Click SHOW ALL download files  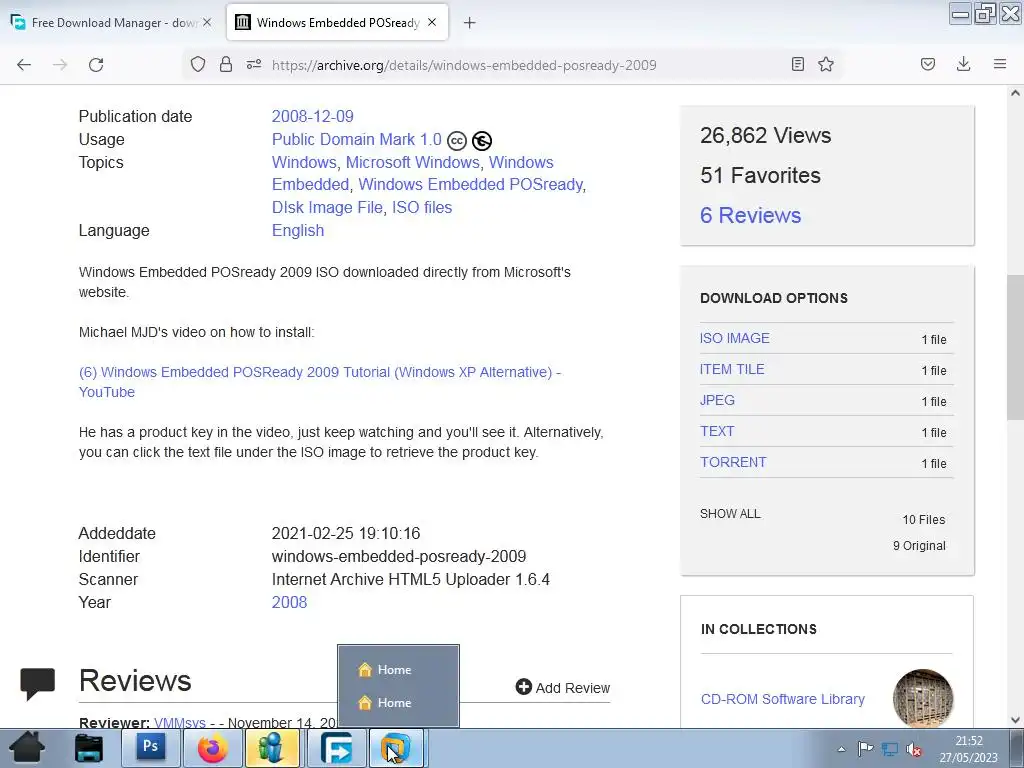tap(730, 514)
